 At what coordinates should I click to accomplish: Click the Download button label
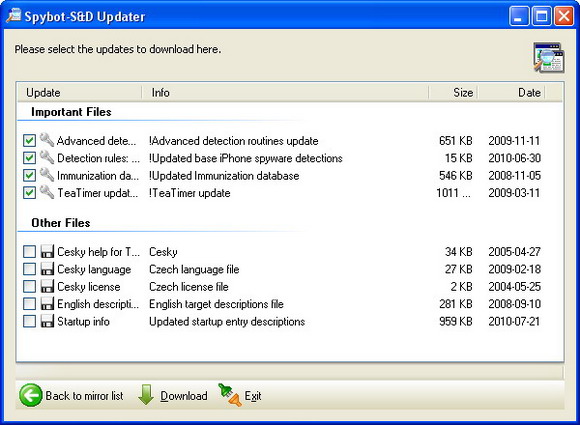point(183,396)
